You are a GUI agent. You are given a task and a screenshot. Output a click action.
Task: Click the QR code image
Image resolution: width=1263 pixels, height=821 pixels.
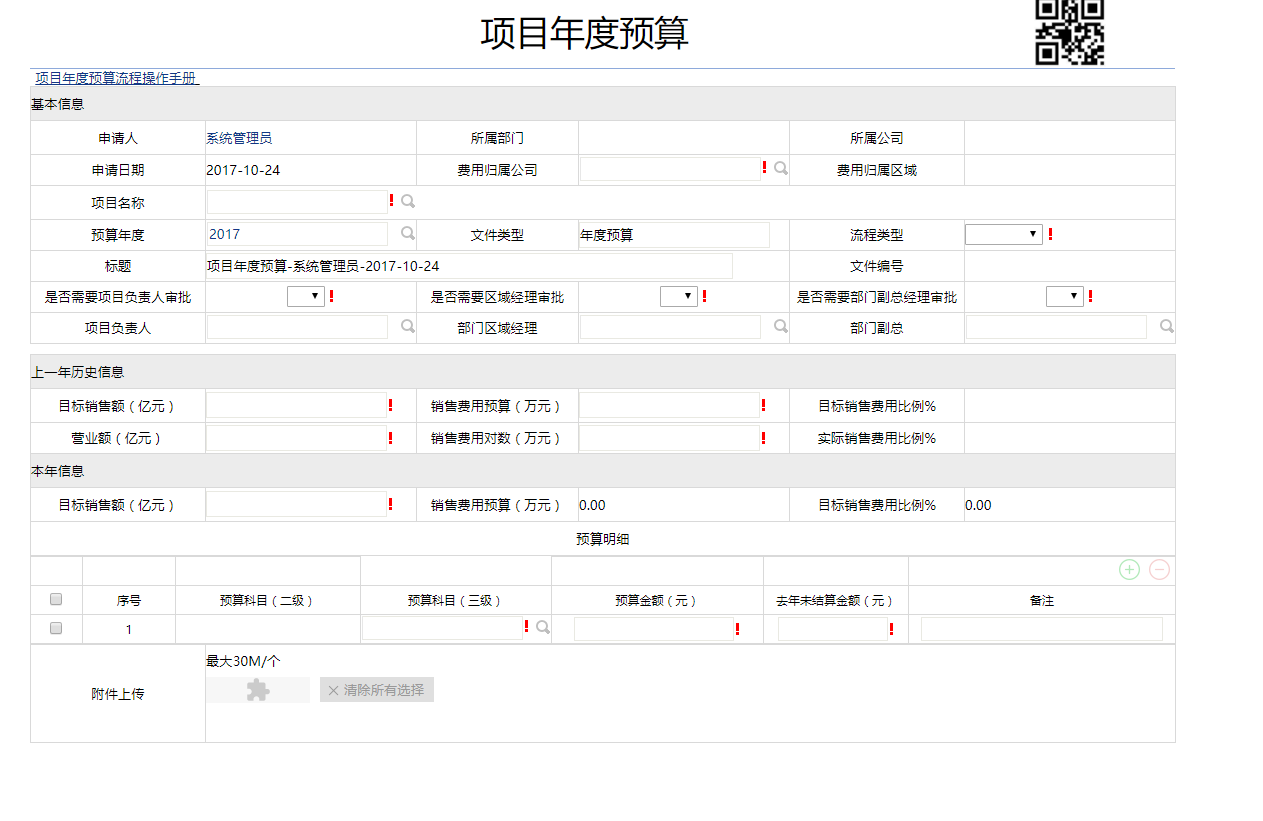[1069, 32]
